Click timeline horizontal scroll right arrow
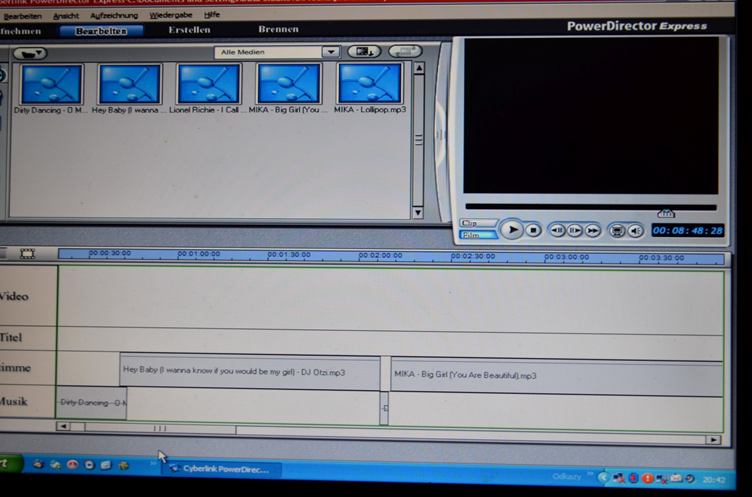The image size is (752, 497). [x=713, y=439]
